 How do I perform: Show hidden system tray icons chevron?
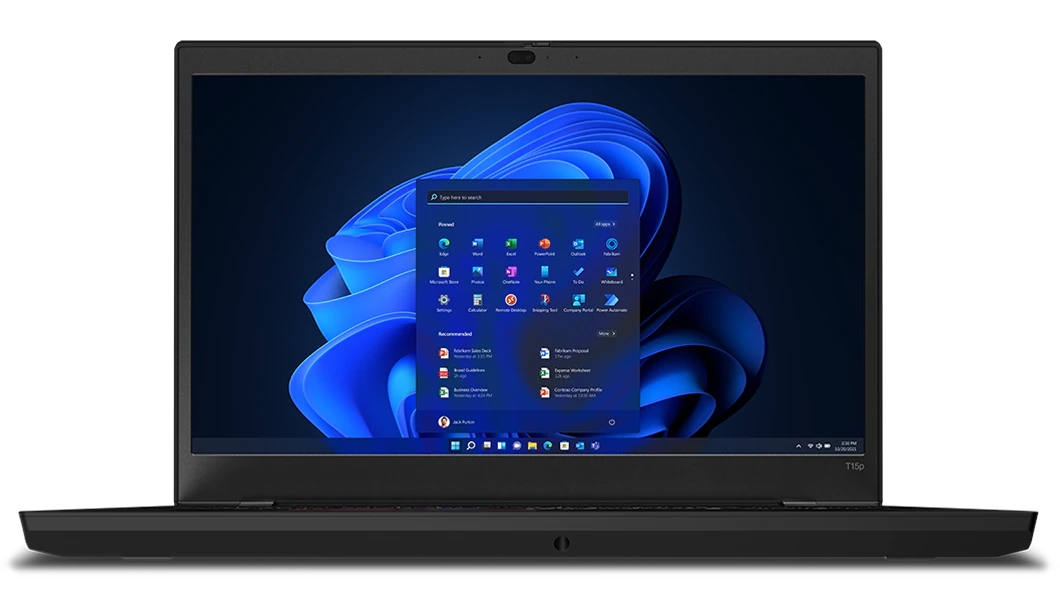799,445
